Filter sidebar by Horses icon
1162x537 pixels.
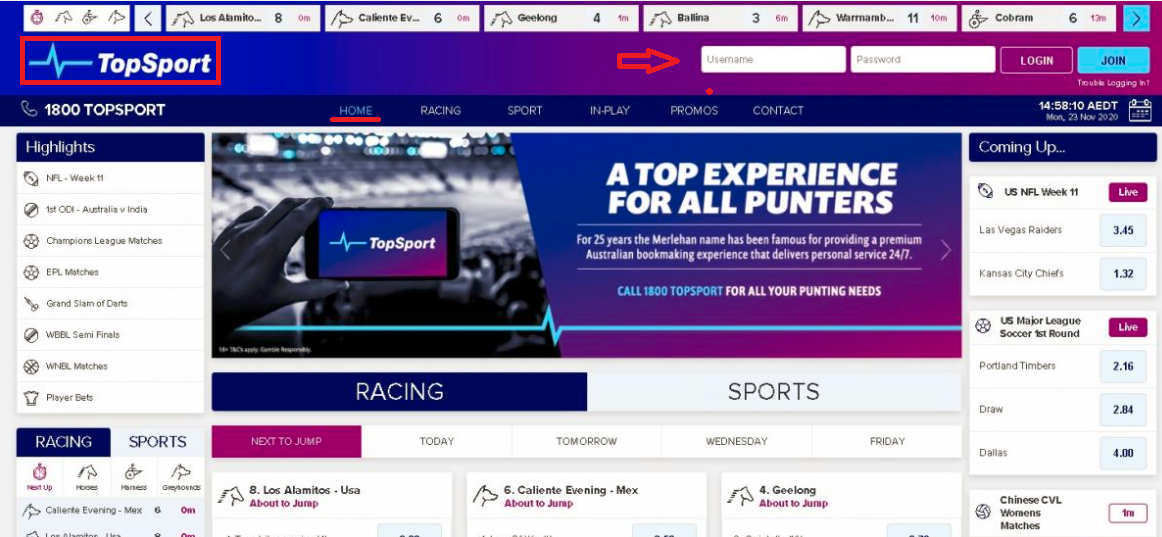click(86, 477)
